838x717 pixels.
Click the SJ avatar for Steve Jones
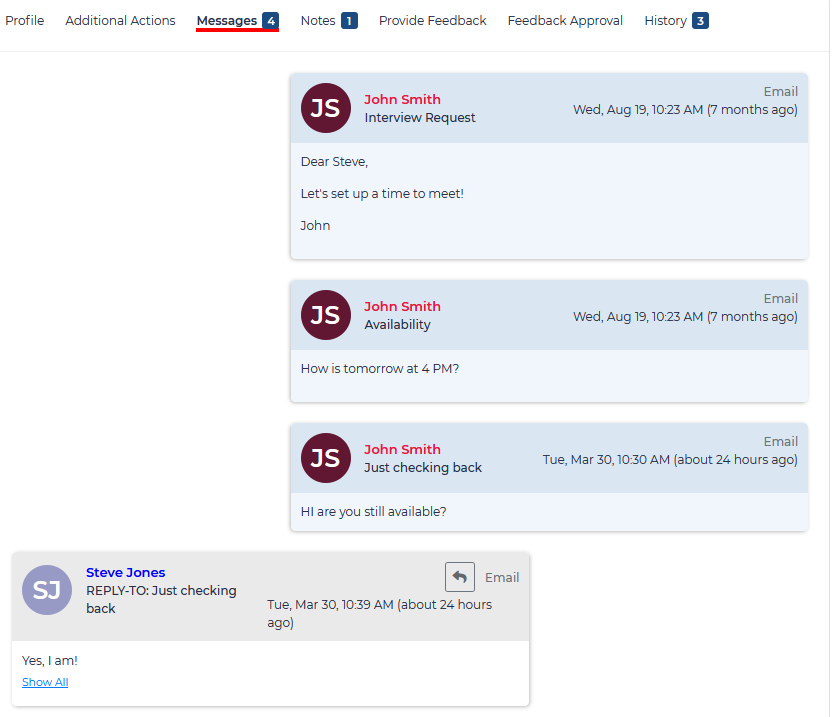click(47, 590)
